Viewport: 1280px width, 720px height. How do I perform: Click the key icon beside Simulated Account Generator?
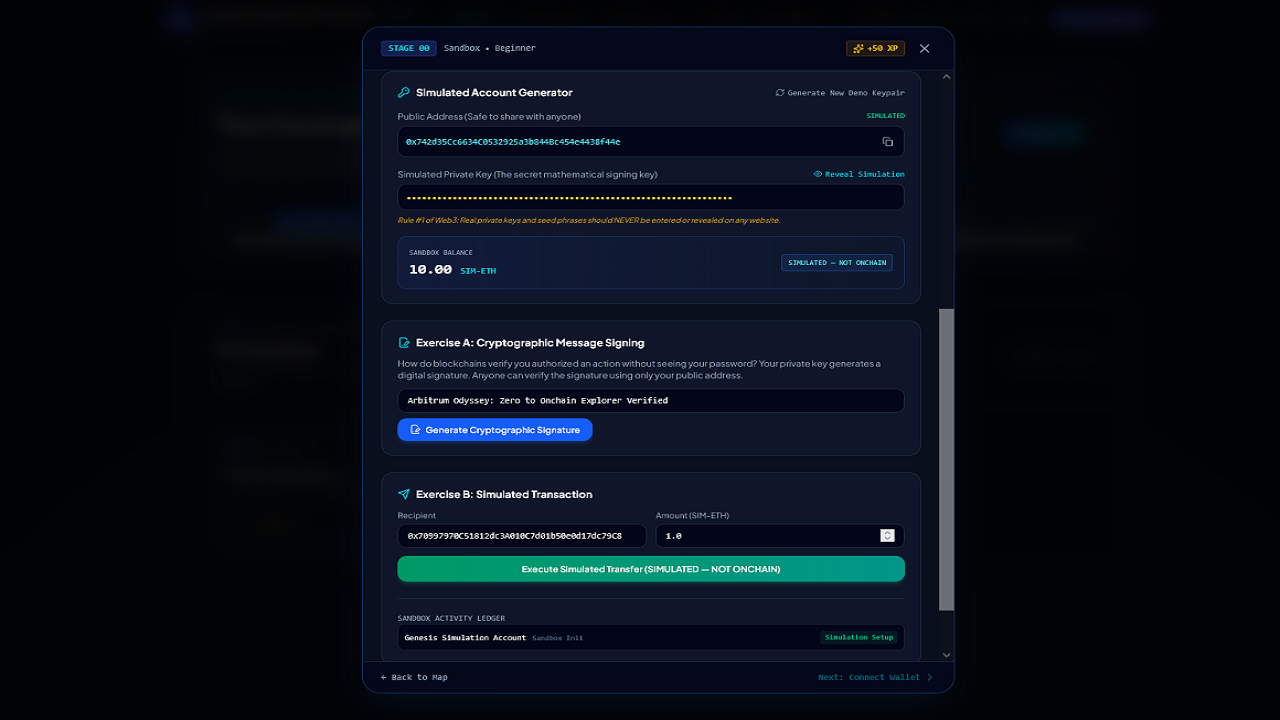[x=404, y=92]
